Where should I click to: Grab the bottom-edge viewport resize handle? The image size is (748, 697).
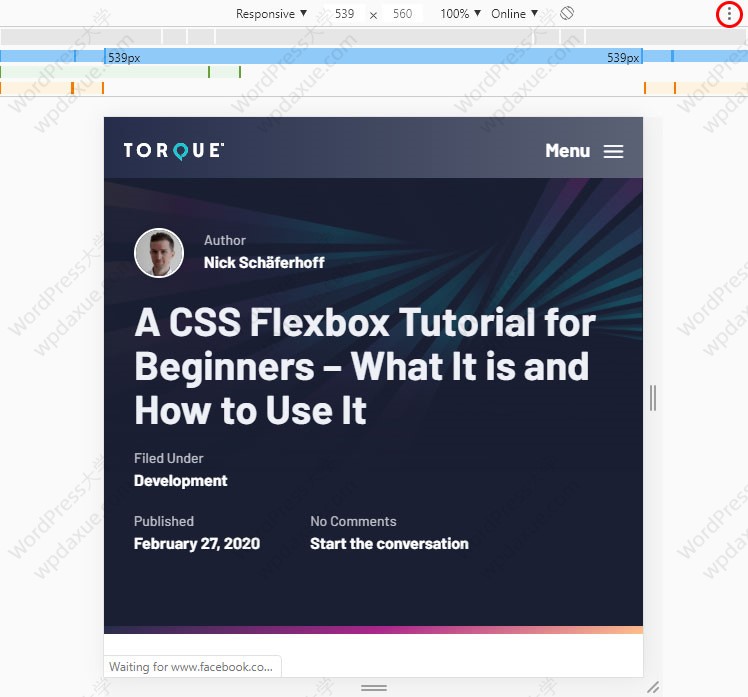click(x=374, y=687)
